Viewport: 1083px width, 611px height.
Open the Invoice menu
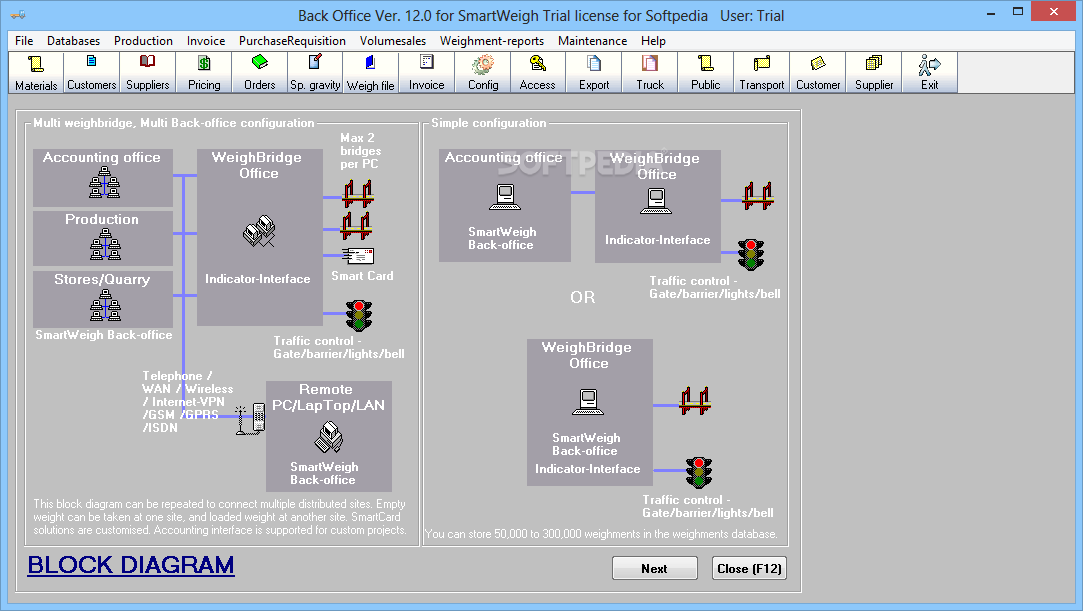(x=206, y=41)
